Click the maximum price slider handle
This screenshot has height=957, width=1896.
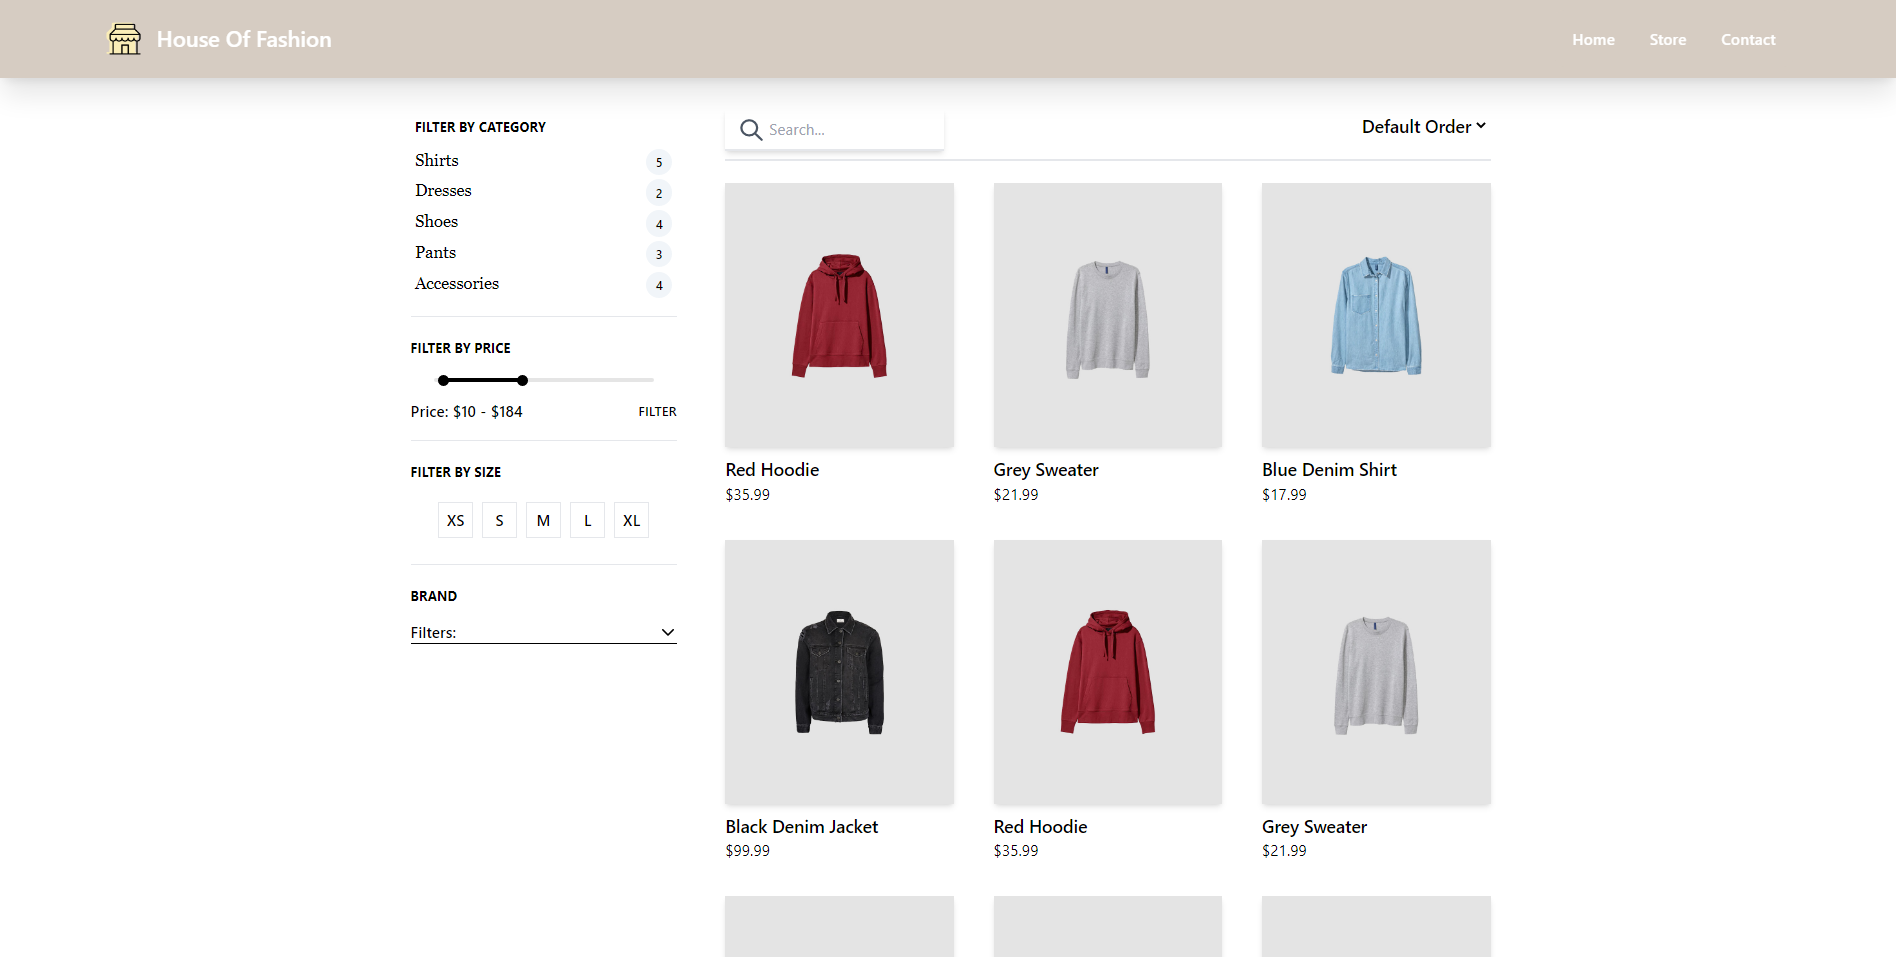click(522, 380)
